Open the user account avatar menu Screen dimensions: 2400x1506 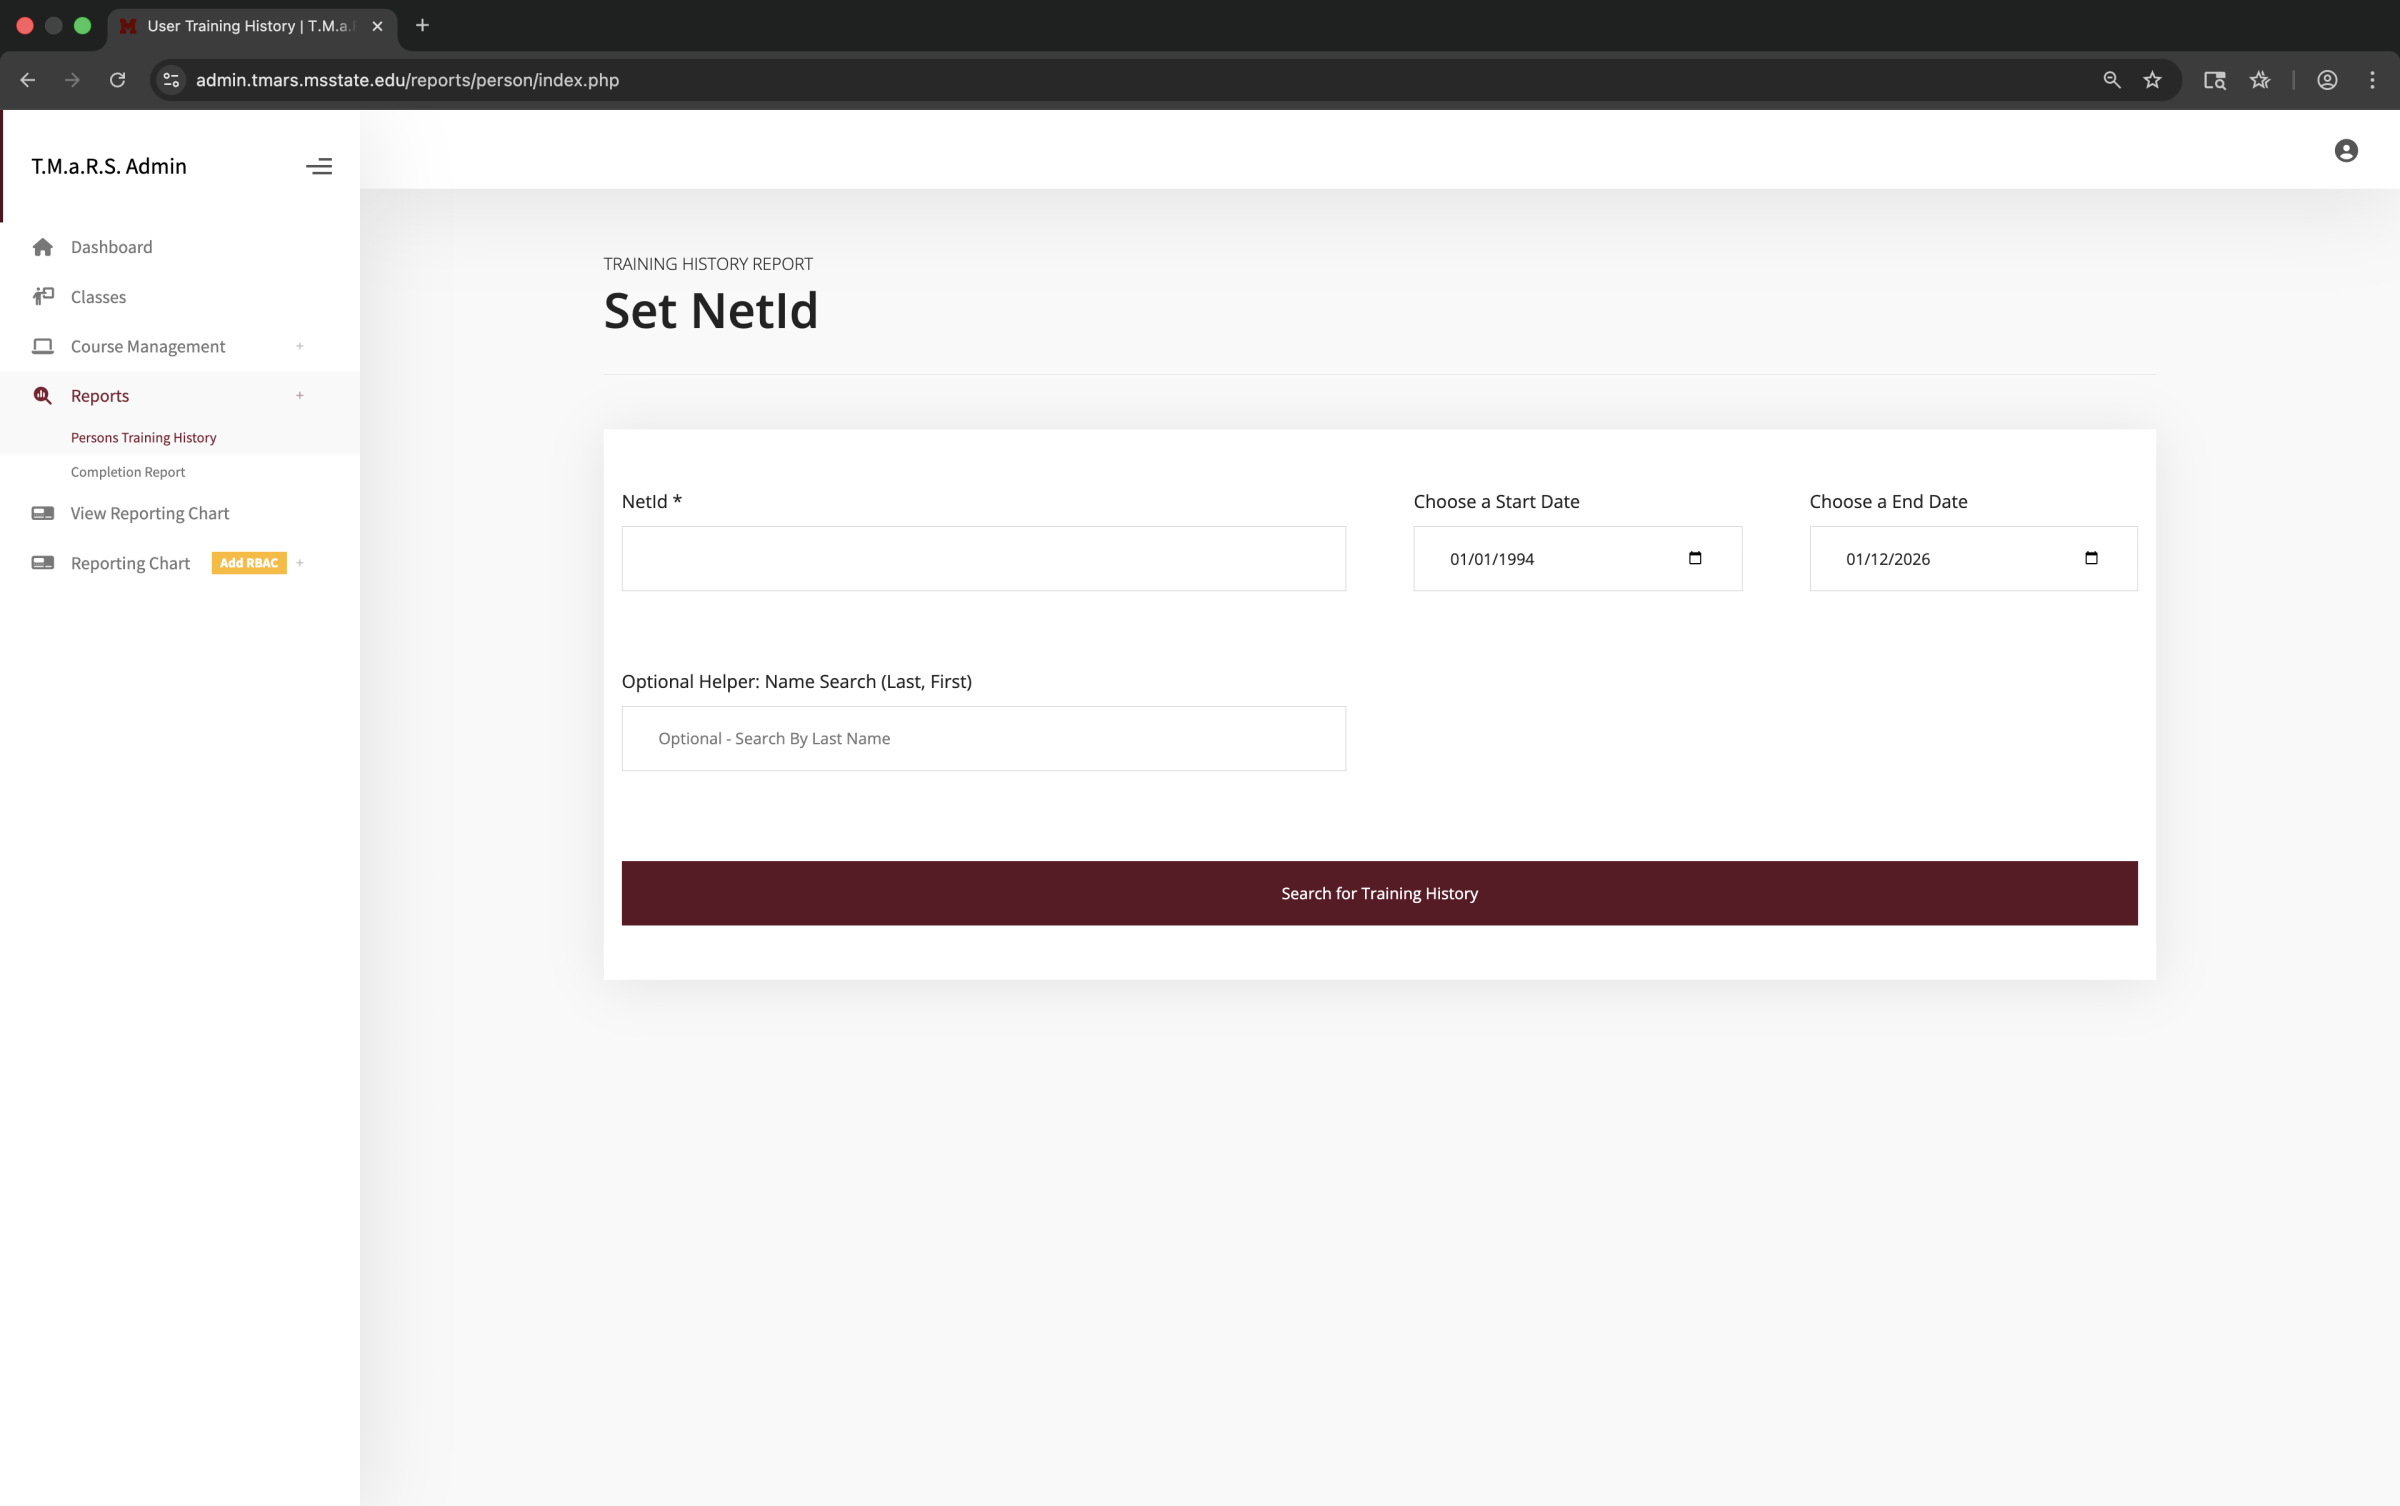point(2345,151)
